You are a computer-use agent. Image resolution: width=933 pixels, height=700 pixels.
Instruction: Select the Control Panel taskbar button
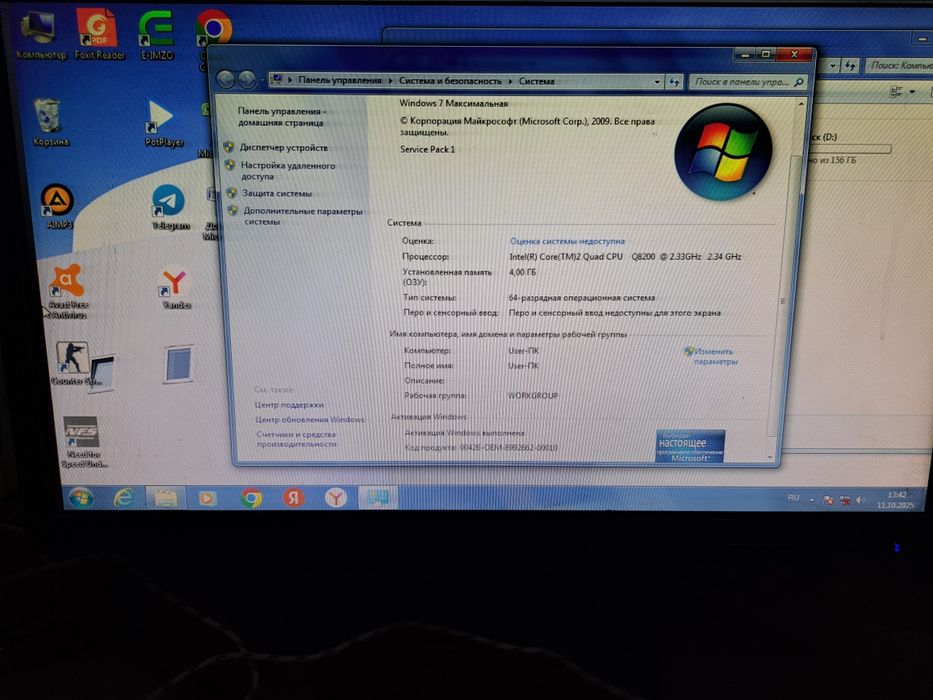[378, 497]
